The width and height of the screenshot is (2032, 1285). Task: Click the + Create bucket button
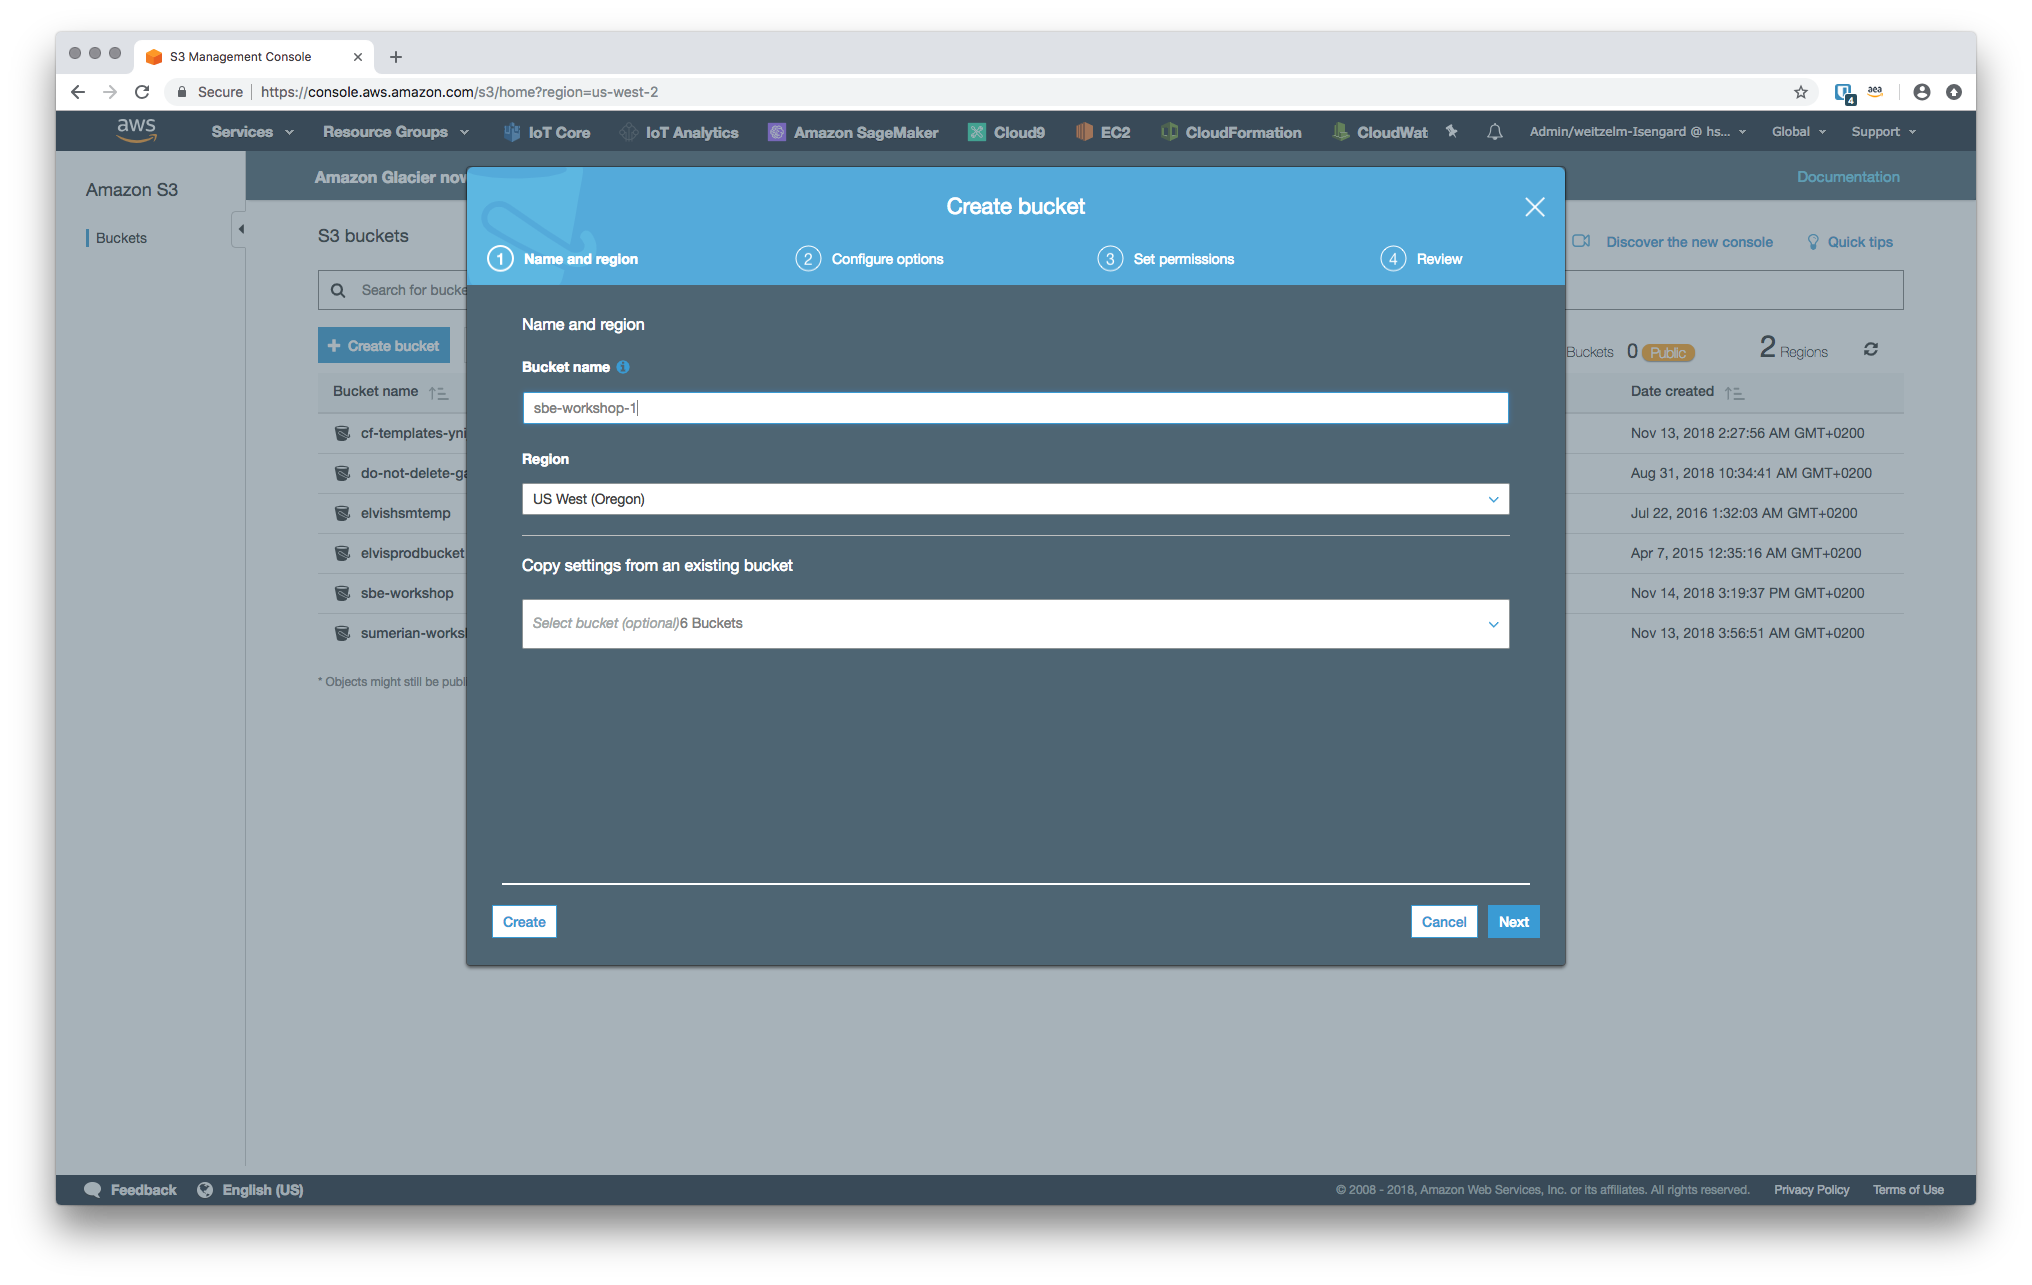point(384,346)
